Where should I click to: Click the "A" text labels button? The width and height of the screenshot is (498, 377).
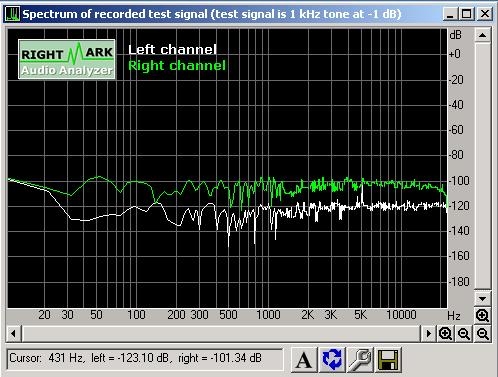coord(304,360)
